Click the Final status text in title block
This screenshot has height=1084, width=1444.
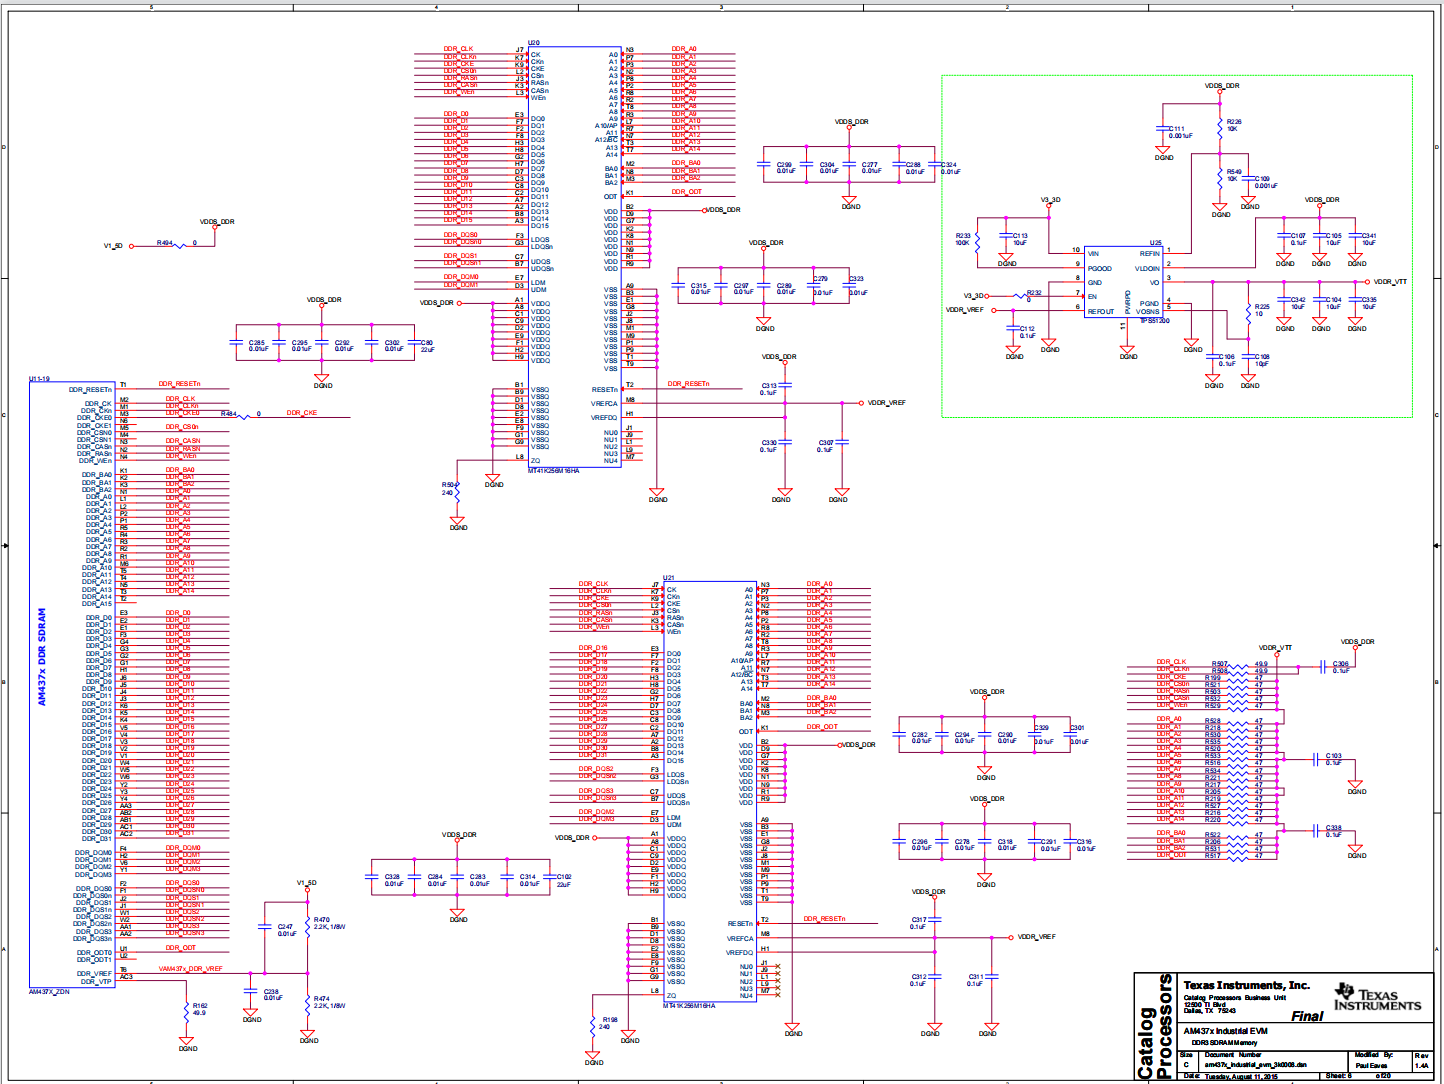[1306, 1016]
